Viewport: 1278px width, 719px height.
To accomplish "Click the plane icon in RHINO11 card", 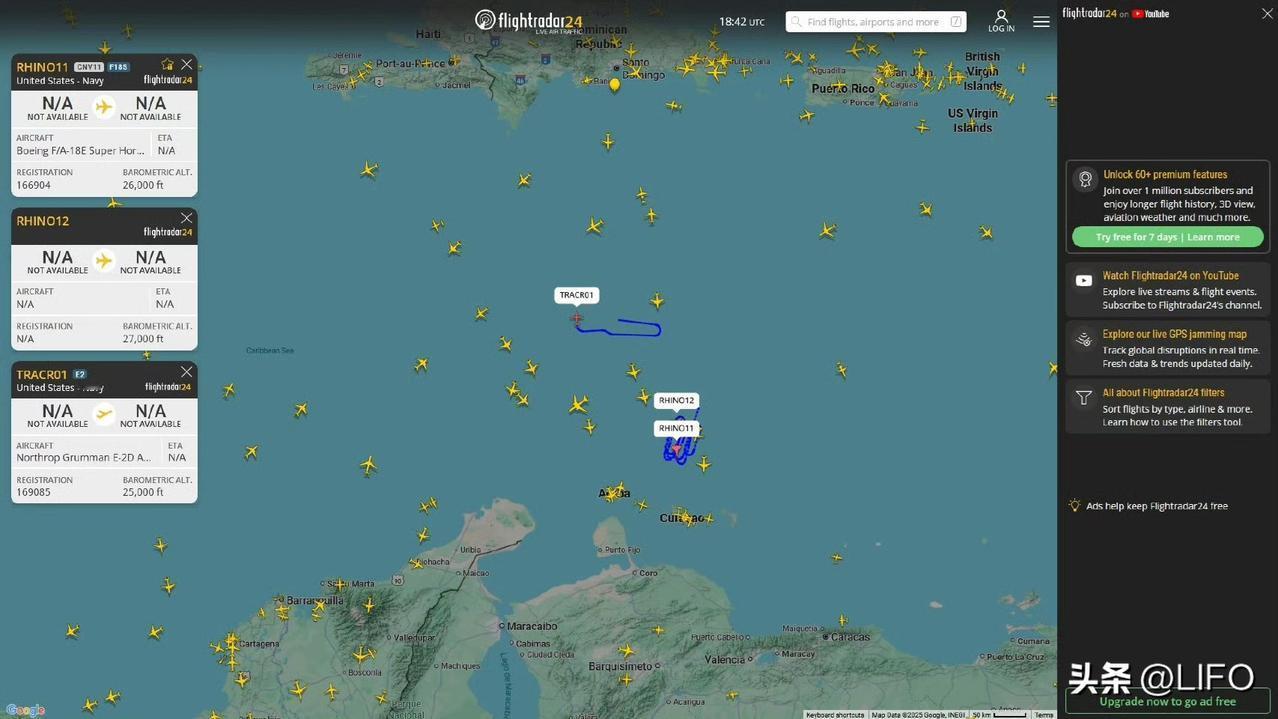I will point(104,107).
